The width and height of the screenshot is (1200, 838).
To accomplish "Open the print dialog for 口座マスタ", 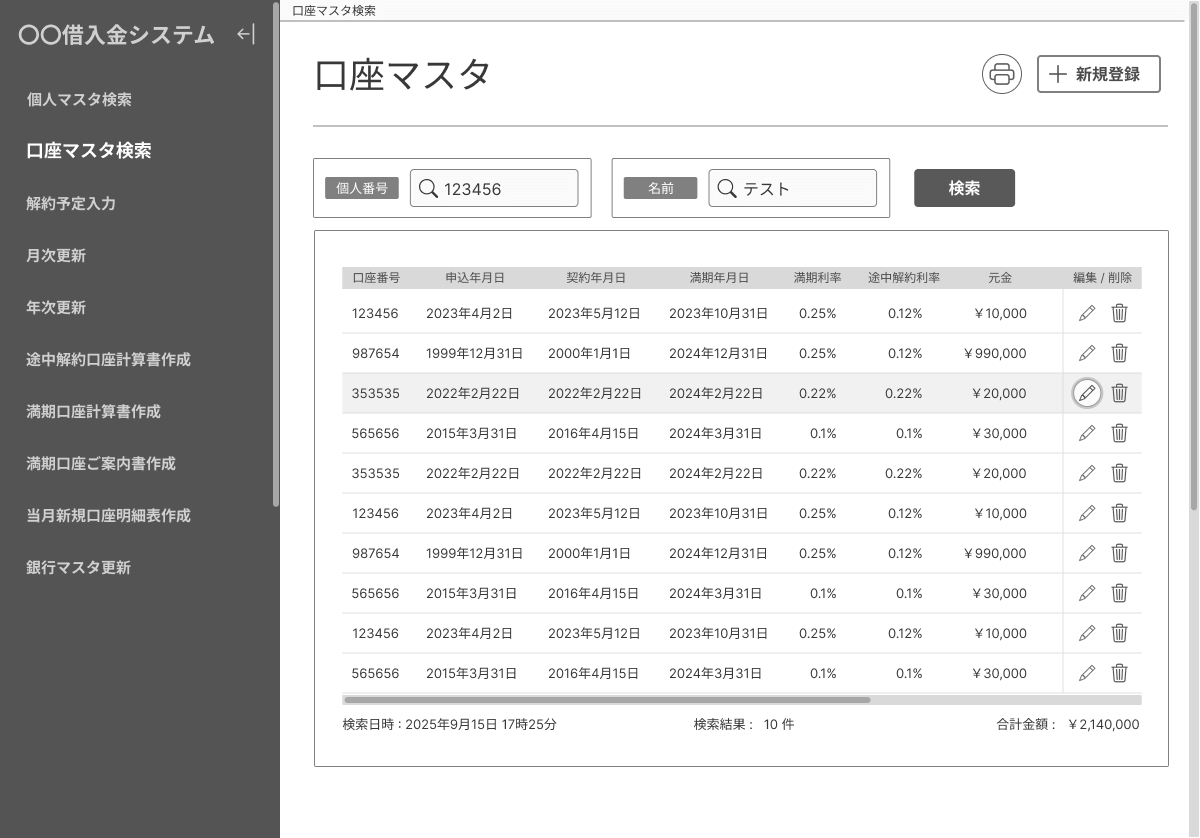I will (1001, 74).
